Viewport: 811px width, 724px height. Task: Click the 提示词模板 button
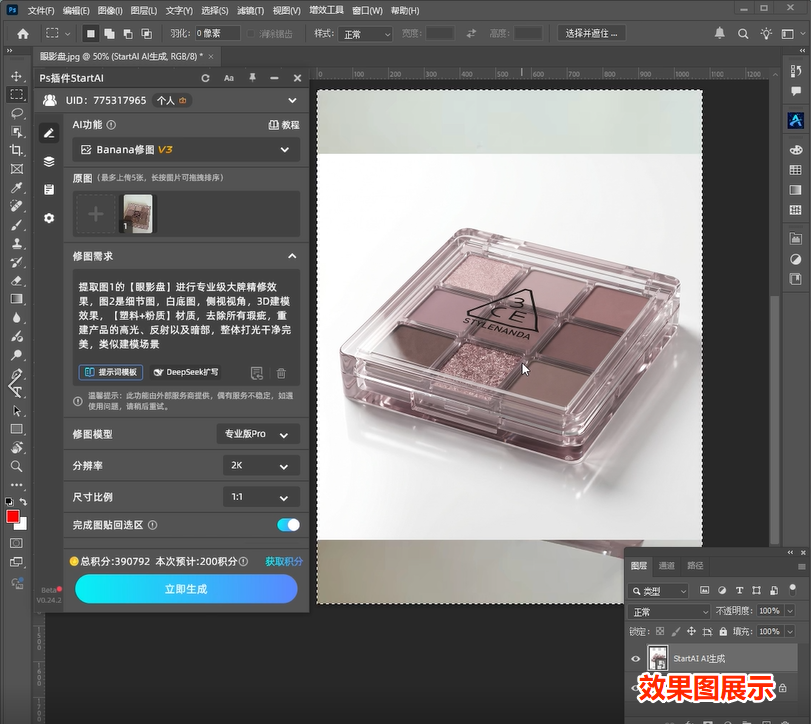(x=111, y=372)
